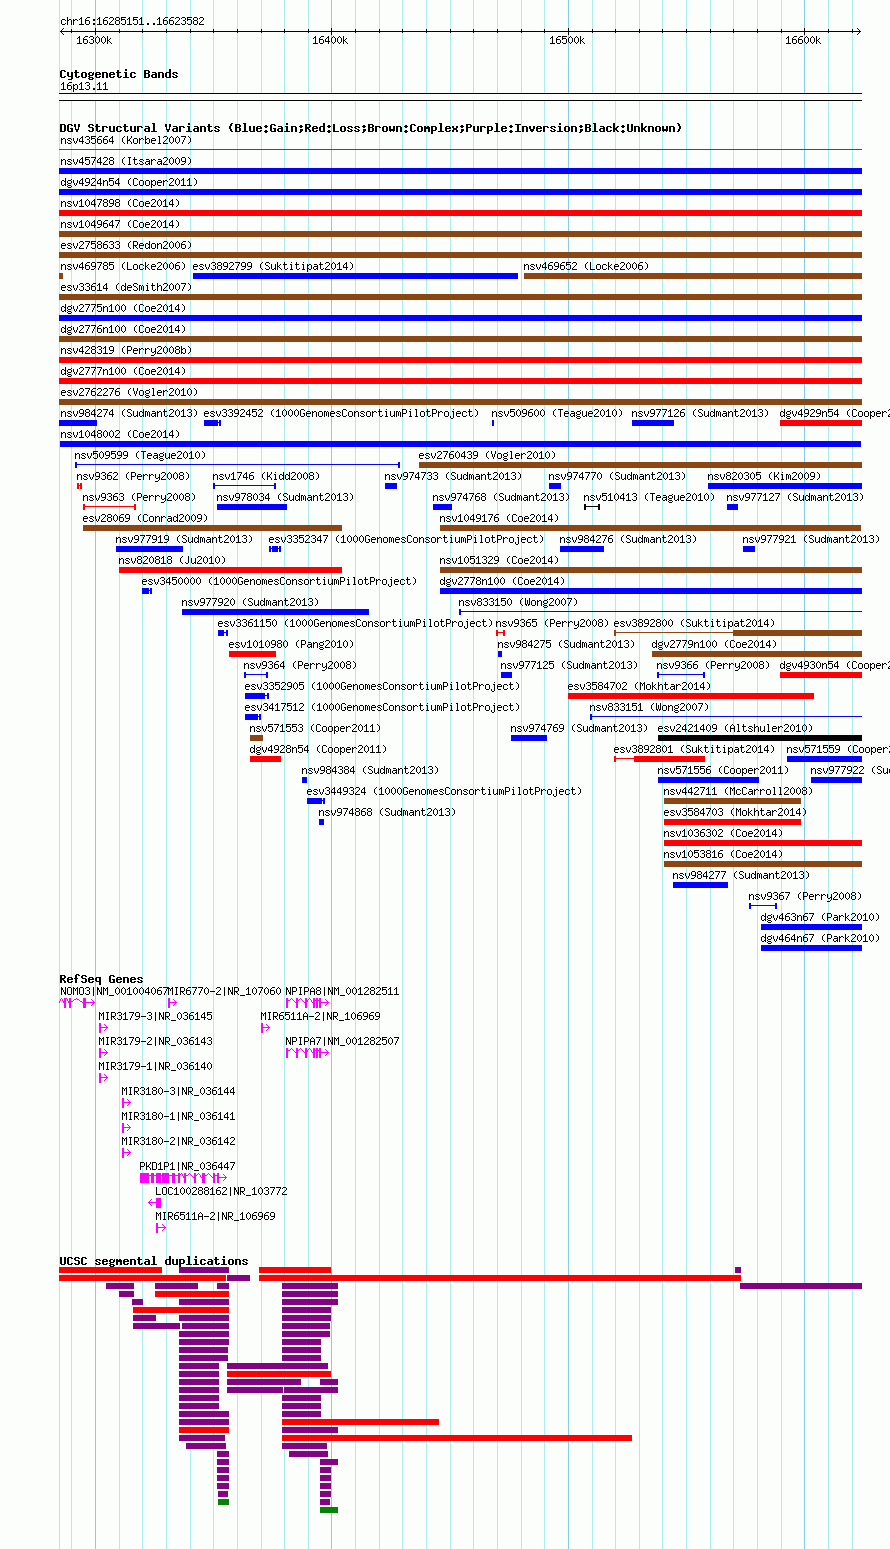Click gene label MIR3179-3|NR_036145
The height and width of the screenshot is (1549, 890).
[155, 1016]
